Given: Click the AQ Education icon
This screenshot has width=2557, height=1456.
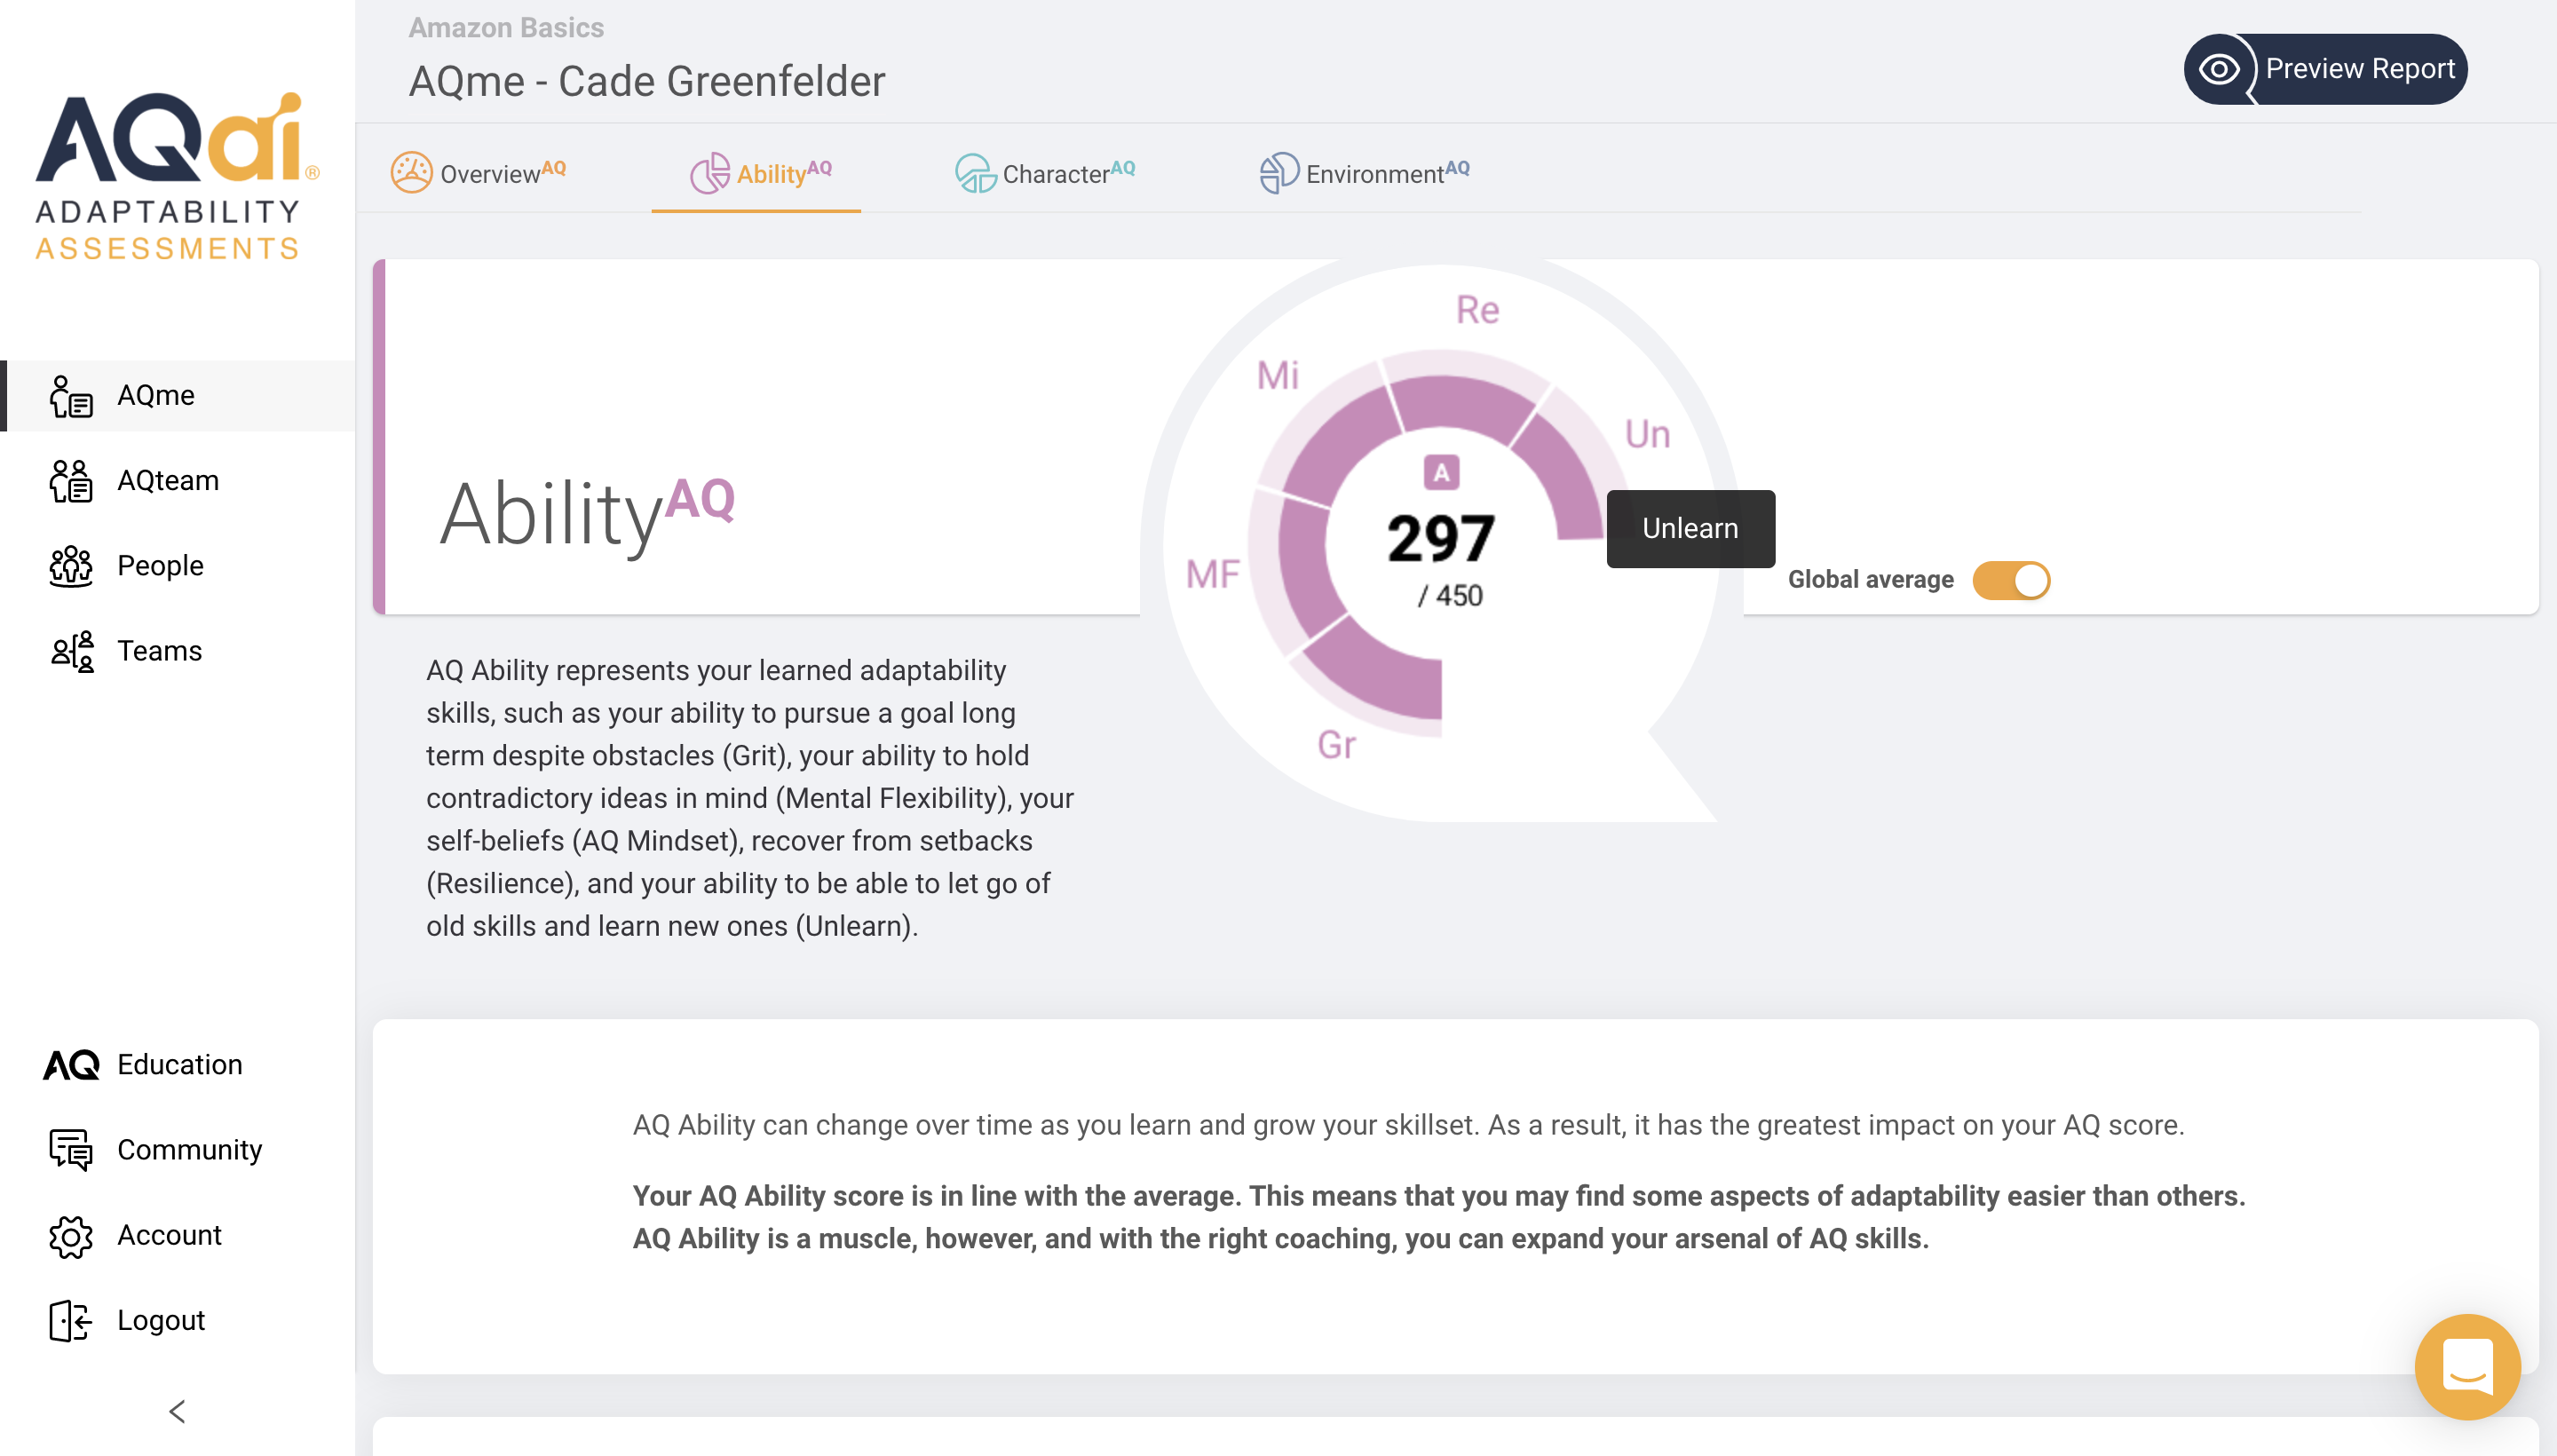Looking at the screenshot, I should [70, 1065].
